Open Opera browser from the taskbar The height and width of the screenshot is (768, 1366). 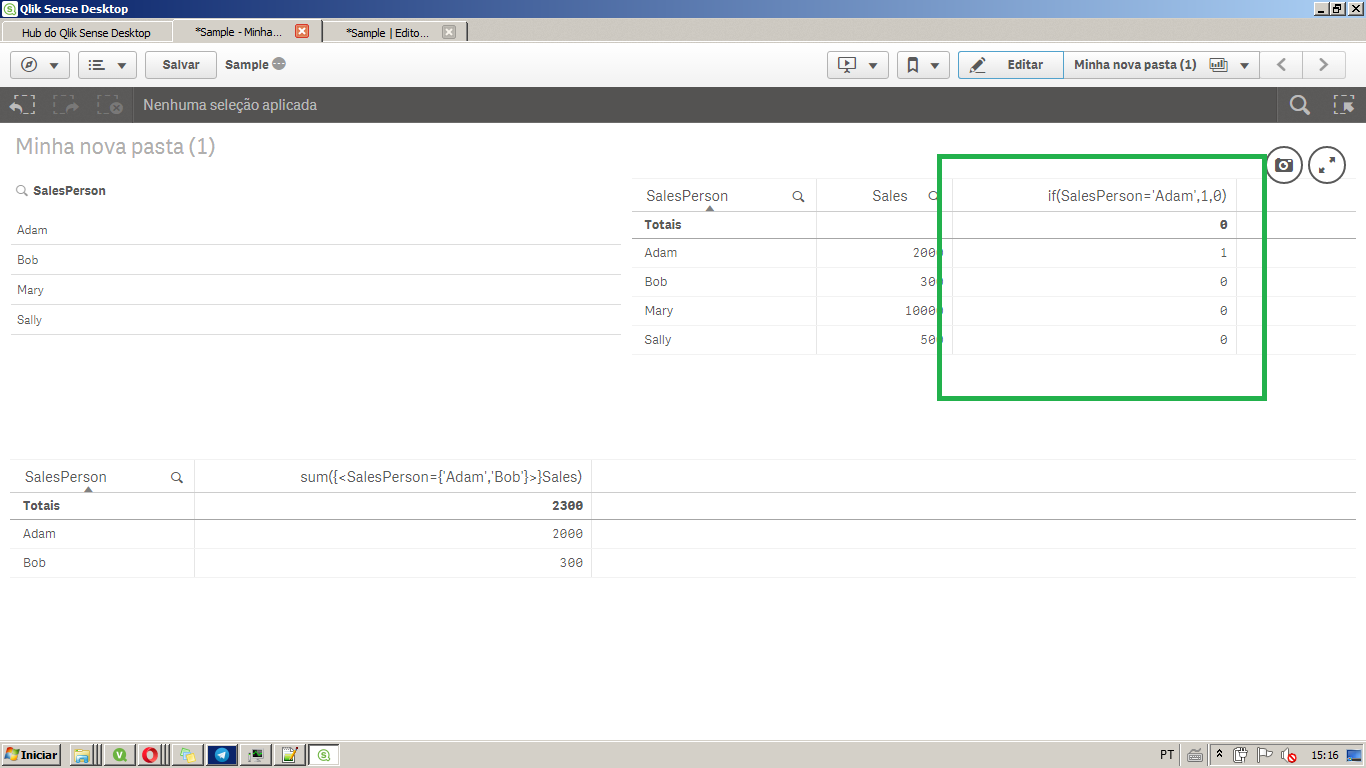click(150, 755)
